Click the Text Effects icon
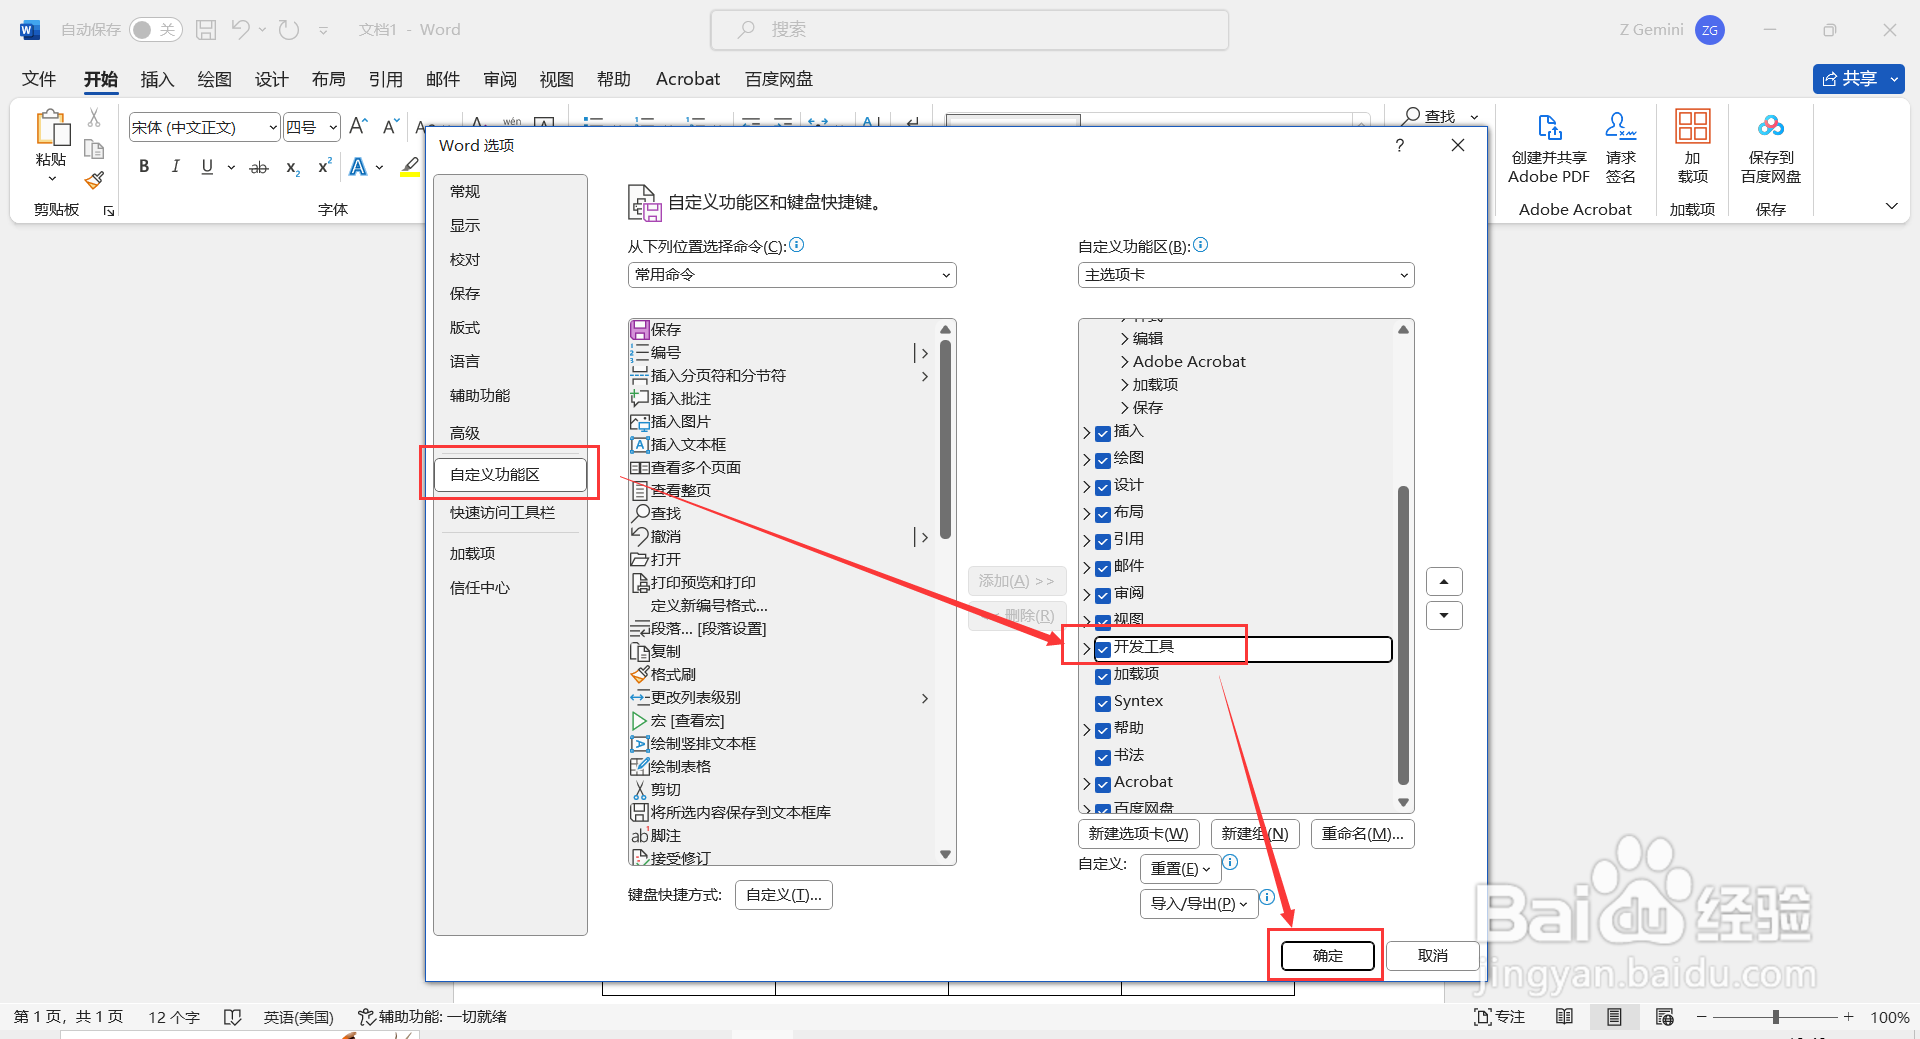 click(x=358, y=167)
